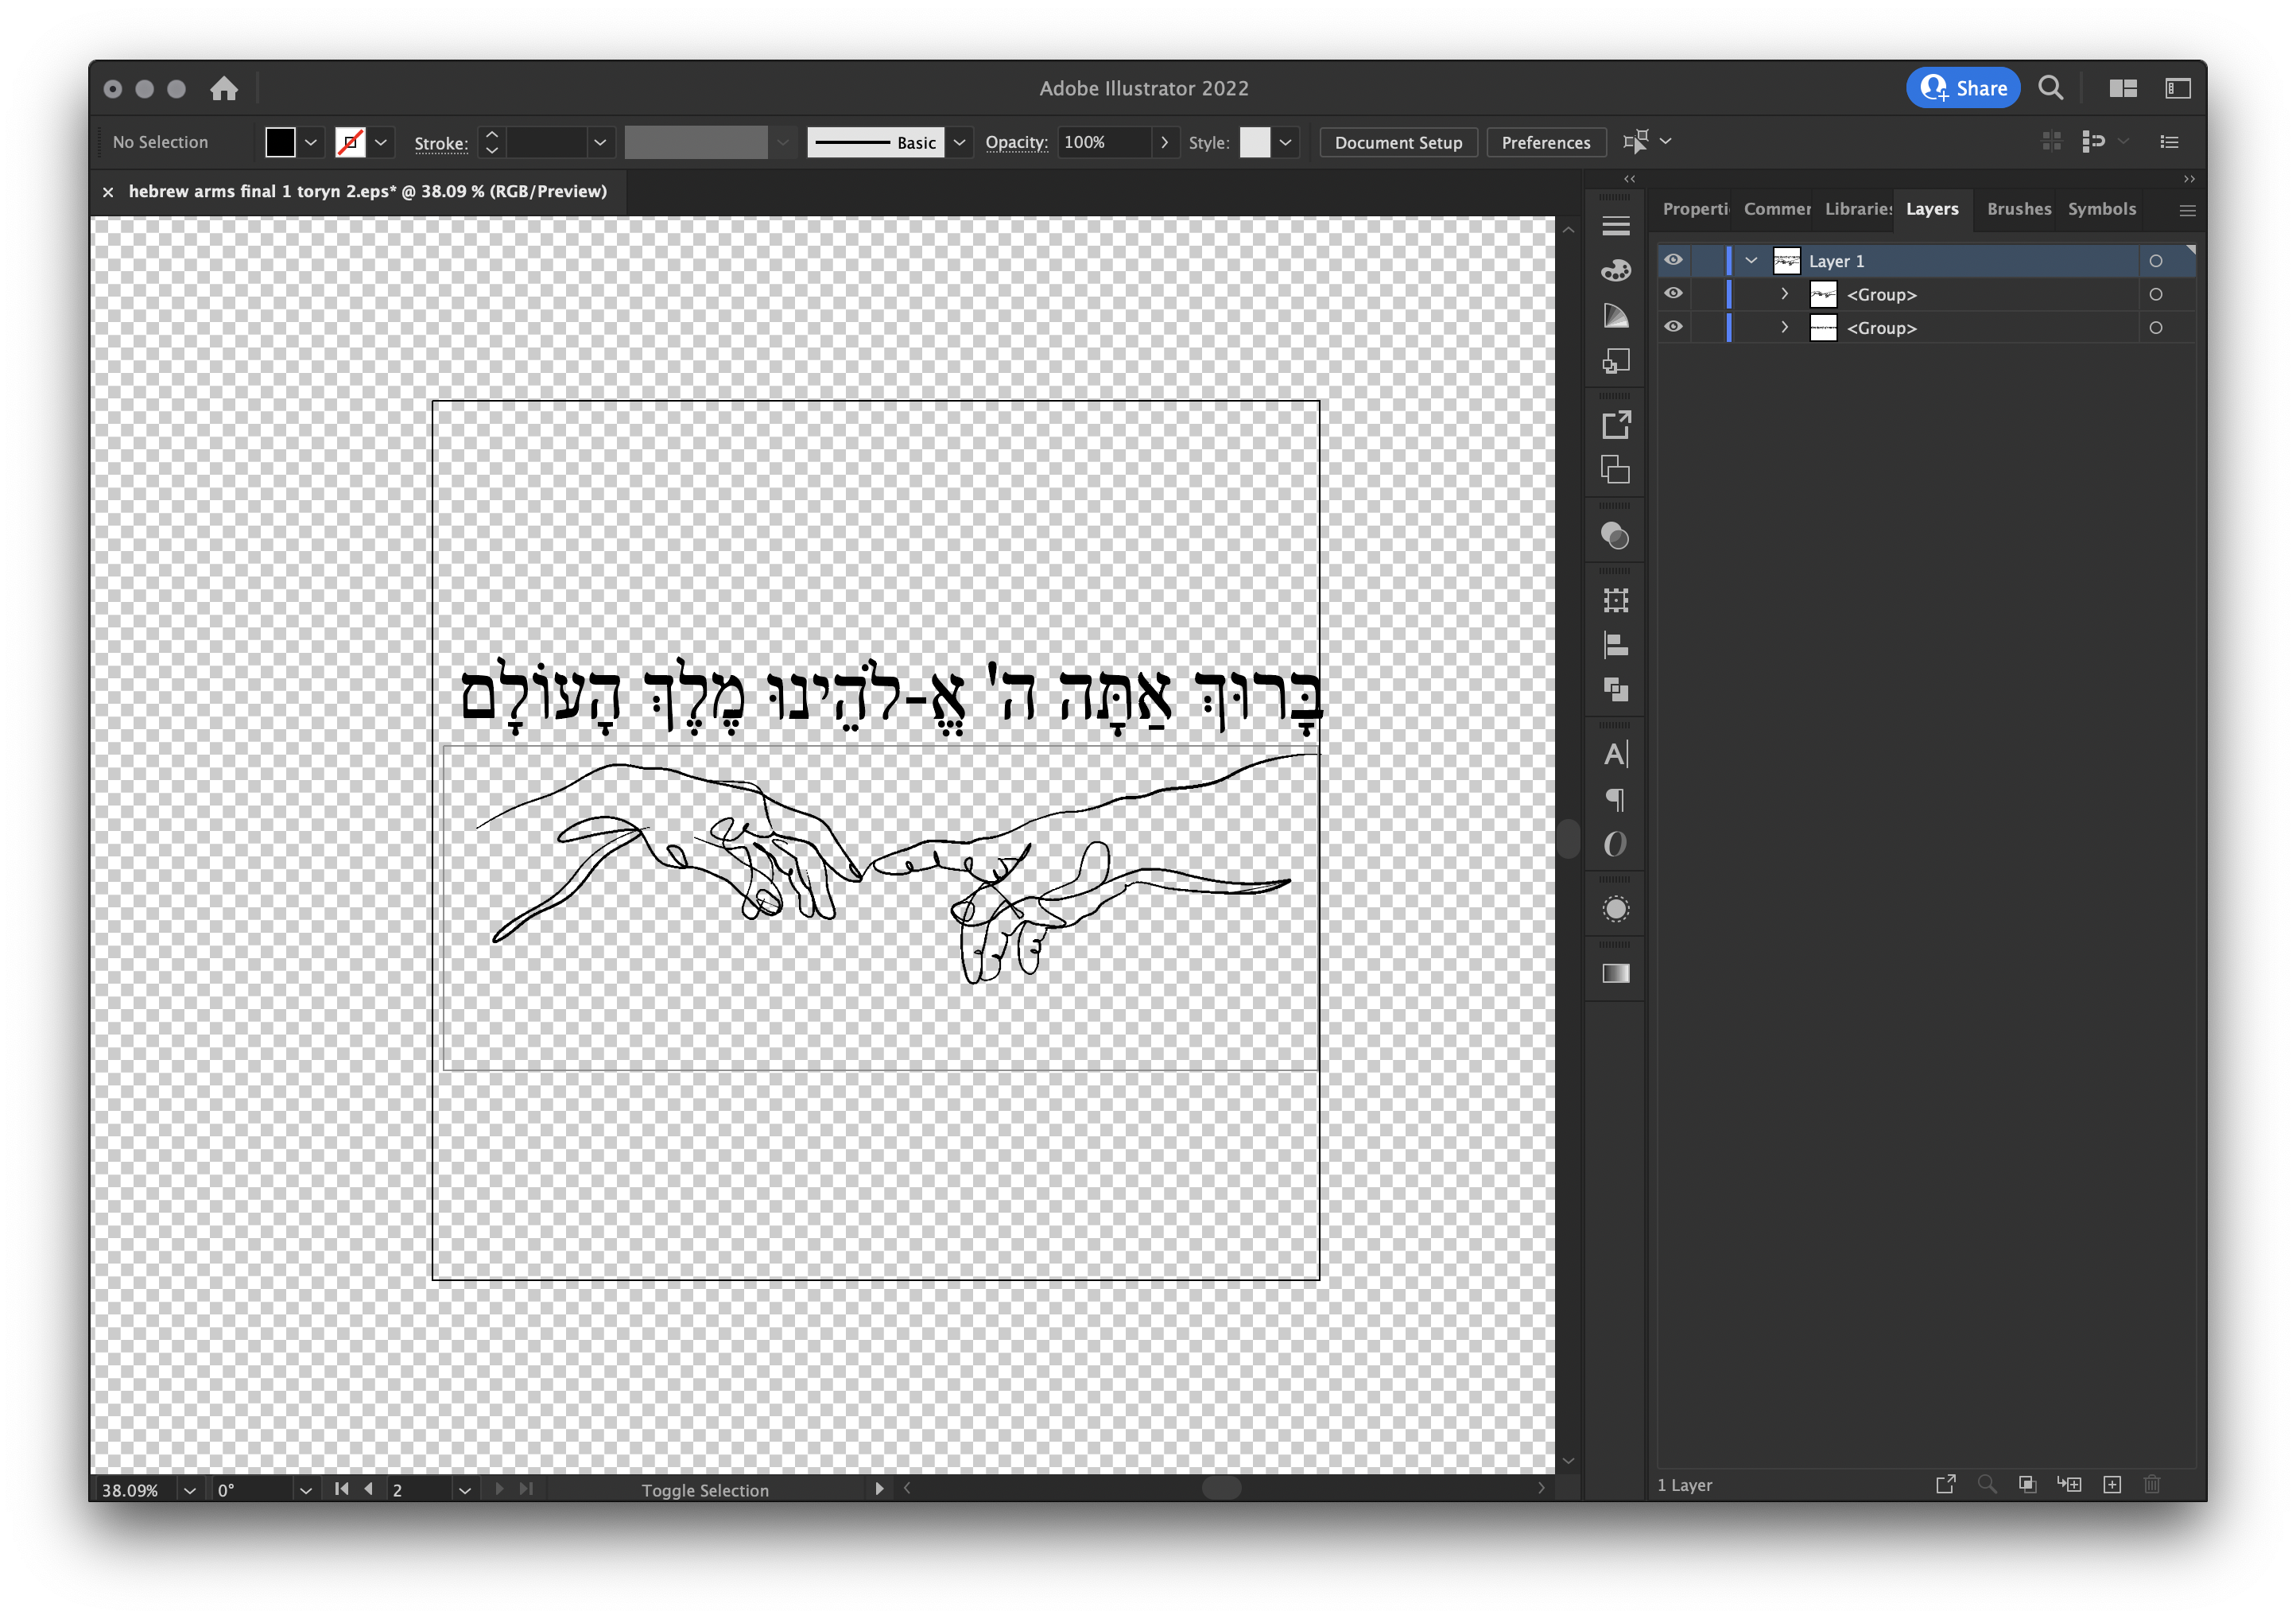Collapse Layer 1 in the Layers panel
This screenshot has width=2296, height=1619.
1751,260
